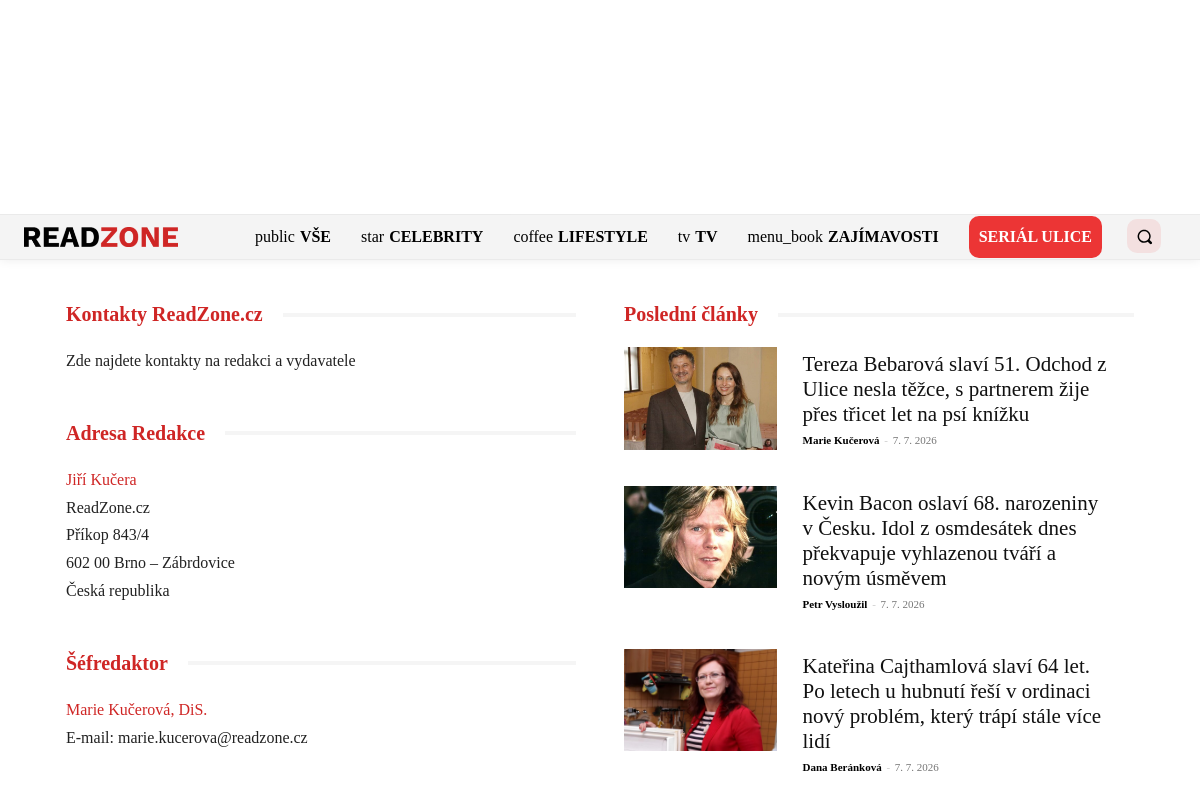Click the READZONE logo
This screenshot has width=1200, height=800.
coord(101,237)
